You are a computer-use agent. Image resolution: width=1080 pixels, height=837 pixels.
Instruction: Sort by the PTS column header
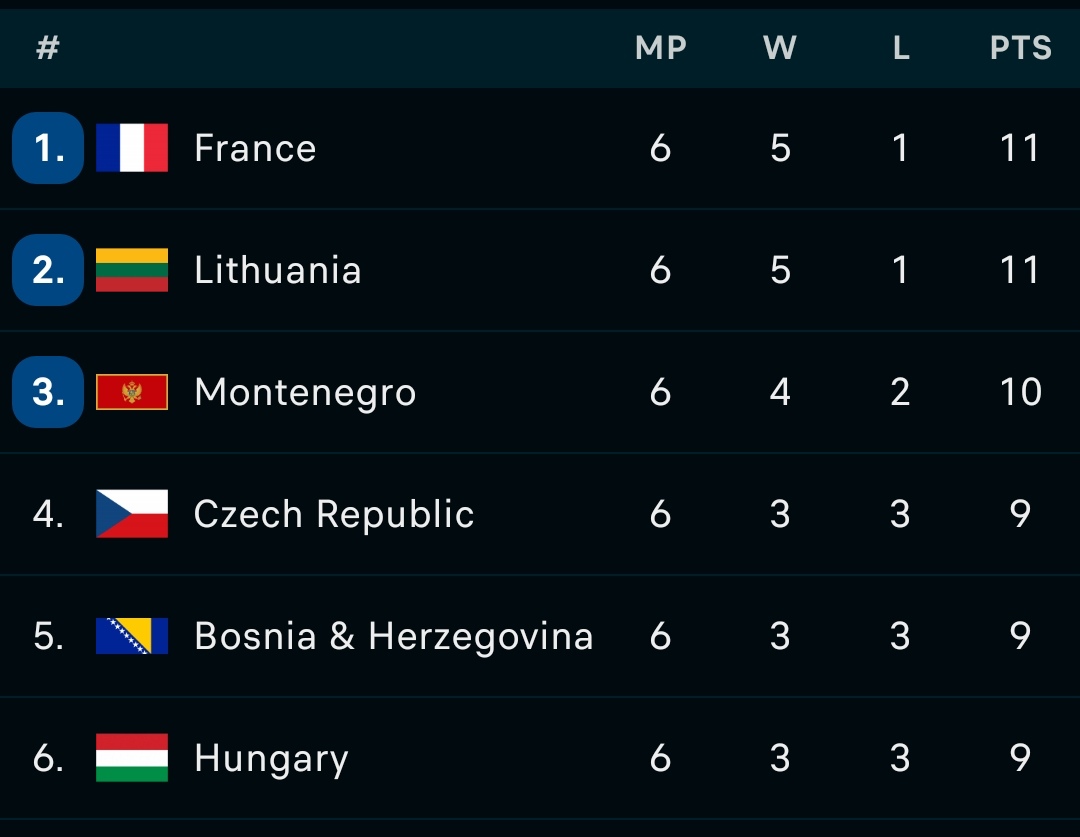click(x=1020, y=48)
